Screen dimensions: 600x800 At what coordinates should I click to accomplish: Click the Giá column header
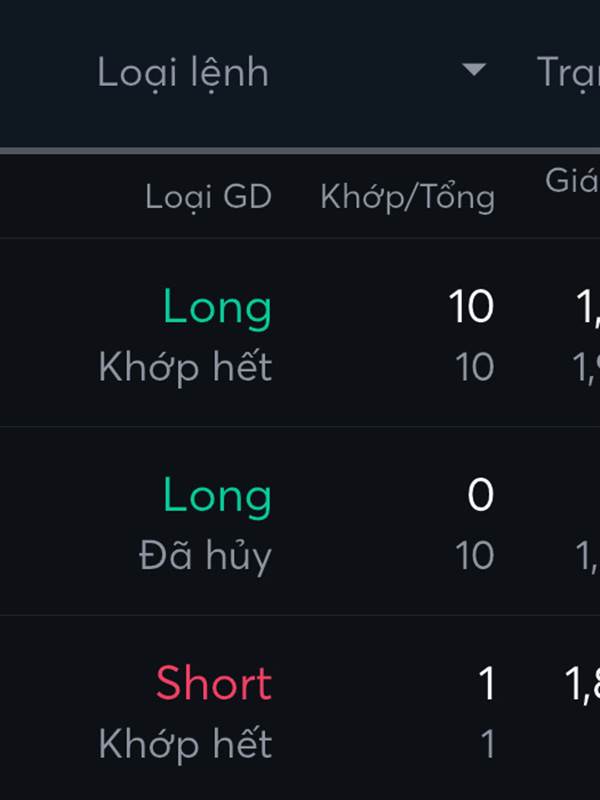tap(571, 181)
